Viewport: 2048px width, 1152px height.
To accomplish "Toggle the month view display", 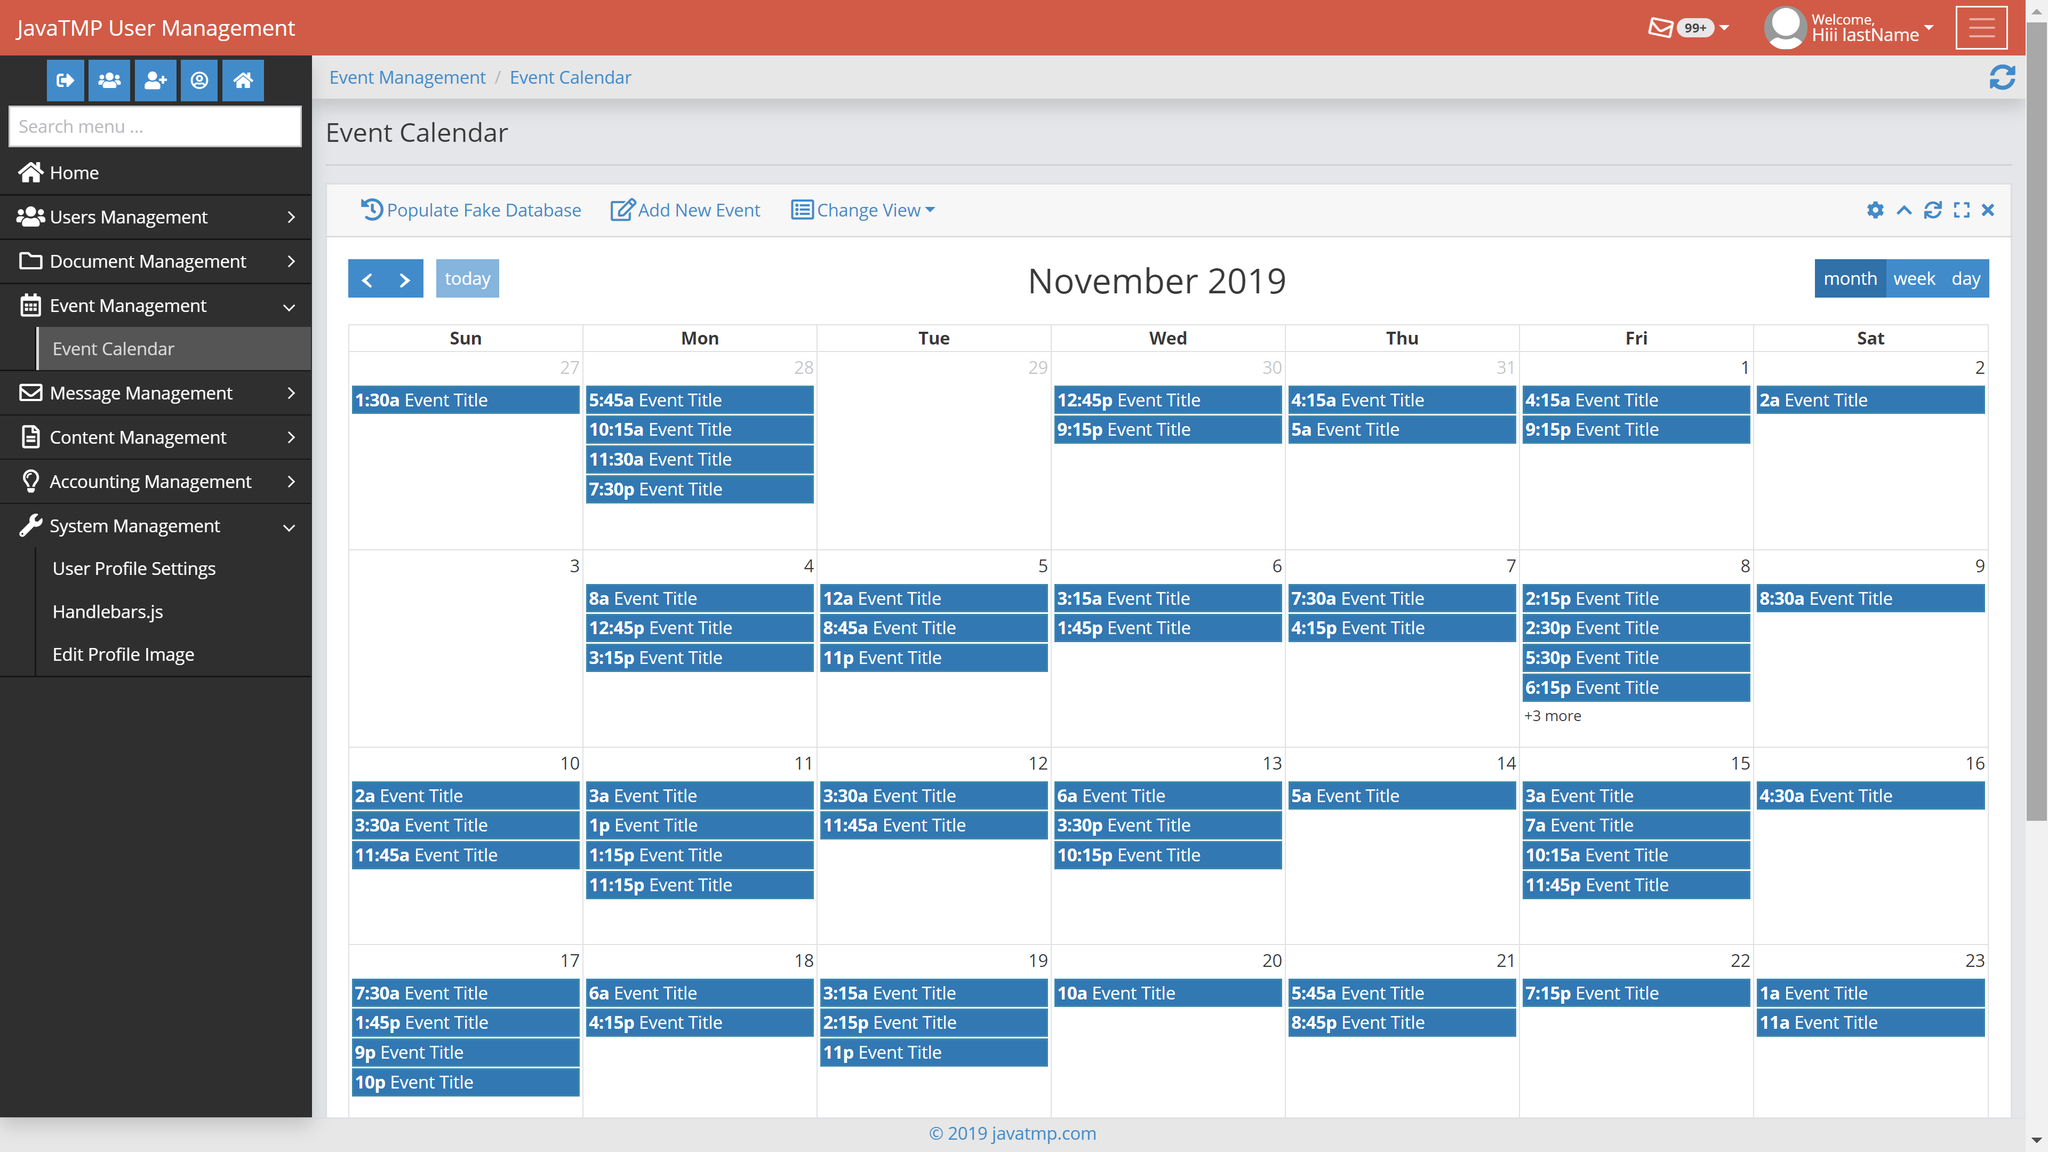I will 1850,277.
